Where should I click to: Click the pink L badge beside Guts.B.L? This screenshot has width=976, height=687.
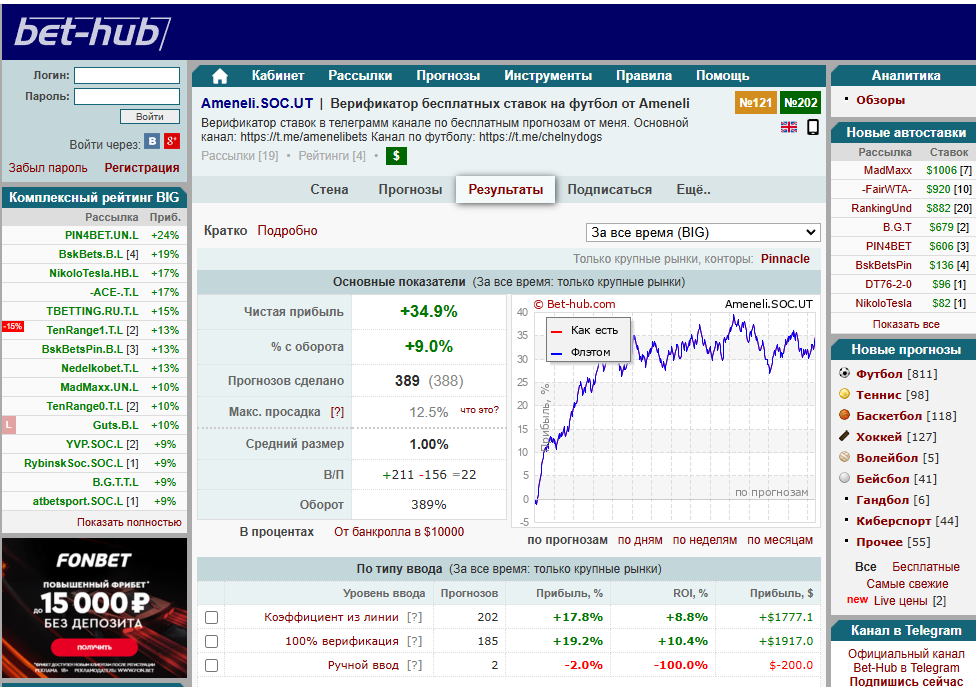[x=9, y=425]
